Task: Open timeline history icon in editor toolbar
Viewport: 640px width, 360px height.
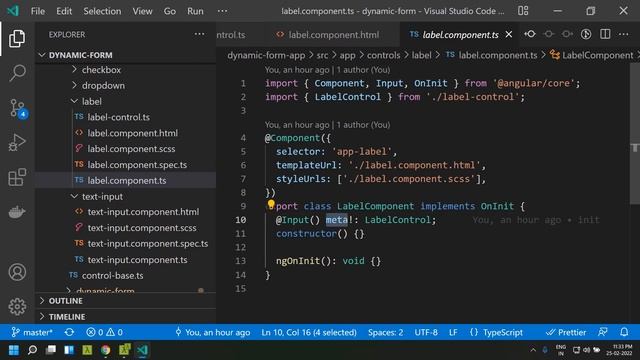Action: 586,34
